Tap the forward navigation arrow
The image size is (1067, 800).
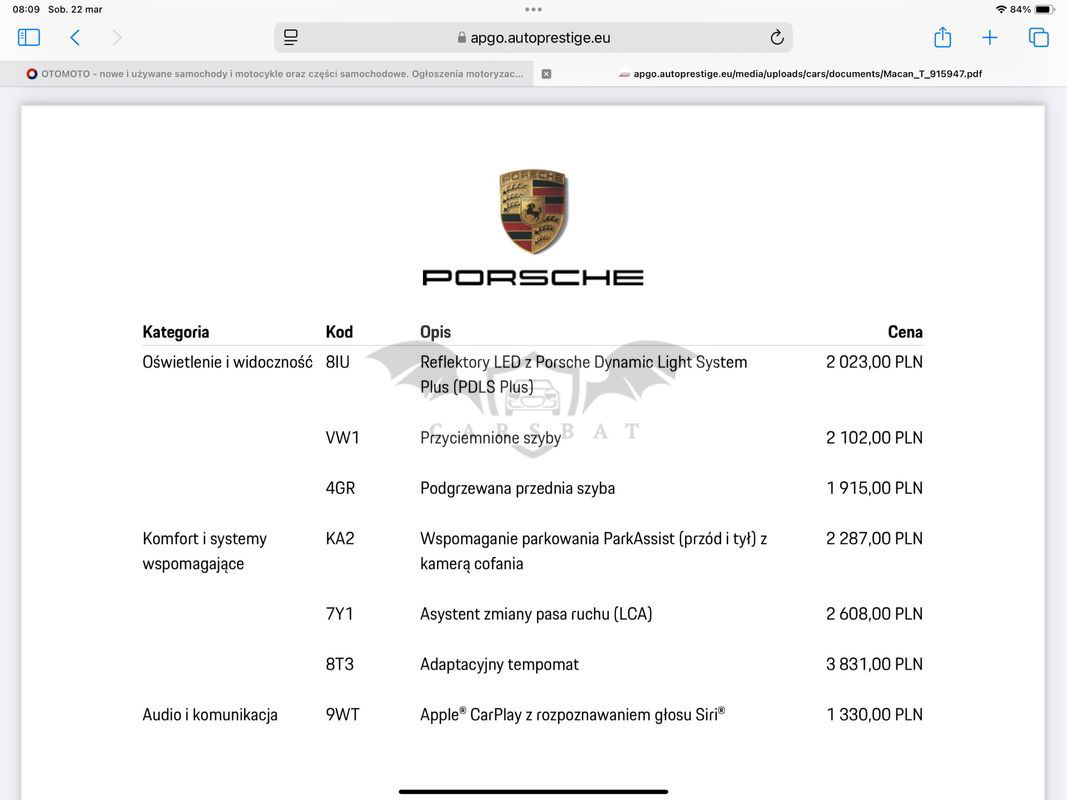pyautogui.click(x=117, y=38)
